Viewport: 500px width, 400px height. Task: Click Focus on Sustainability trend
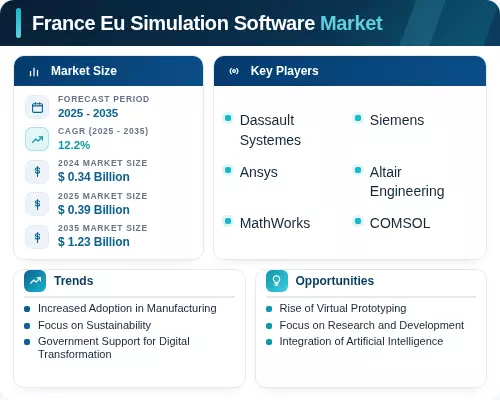point(95,325)
